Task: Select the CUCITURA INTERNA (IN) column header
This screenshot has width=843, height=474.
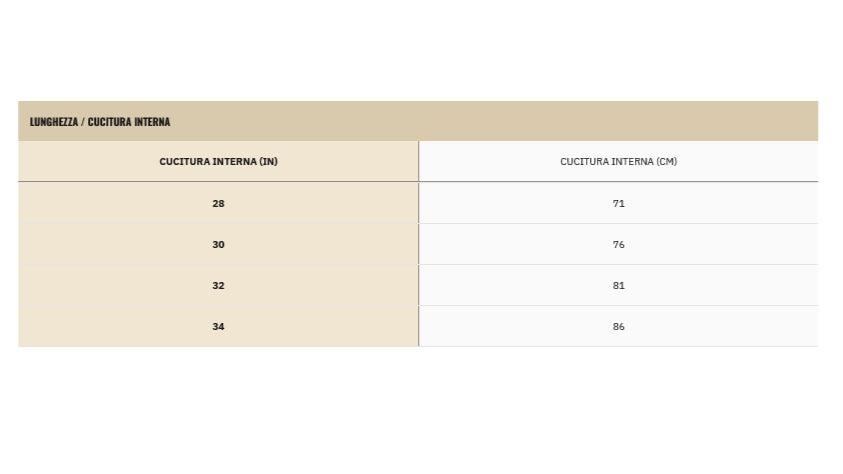Action: 218,162
